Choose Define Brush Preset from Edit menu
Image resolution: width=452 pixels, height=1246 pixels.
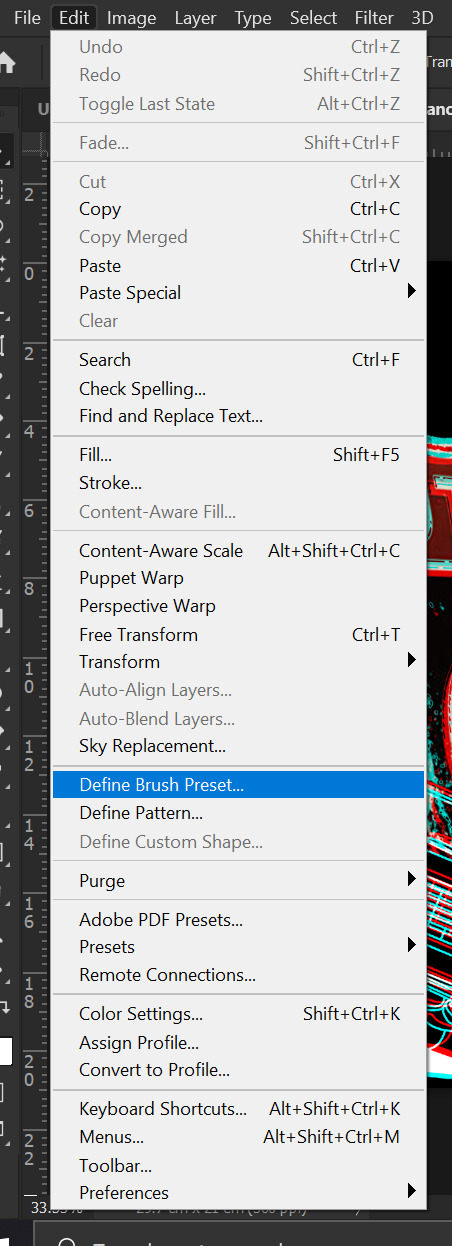(x=238, y=785)
